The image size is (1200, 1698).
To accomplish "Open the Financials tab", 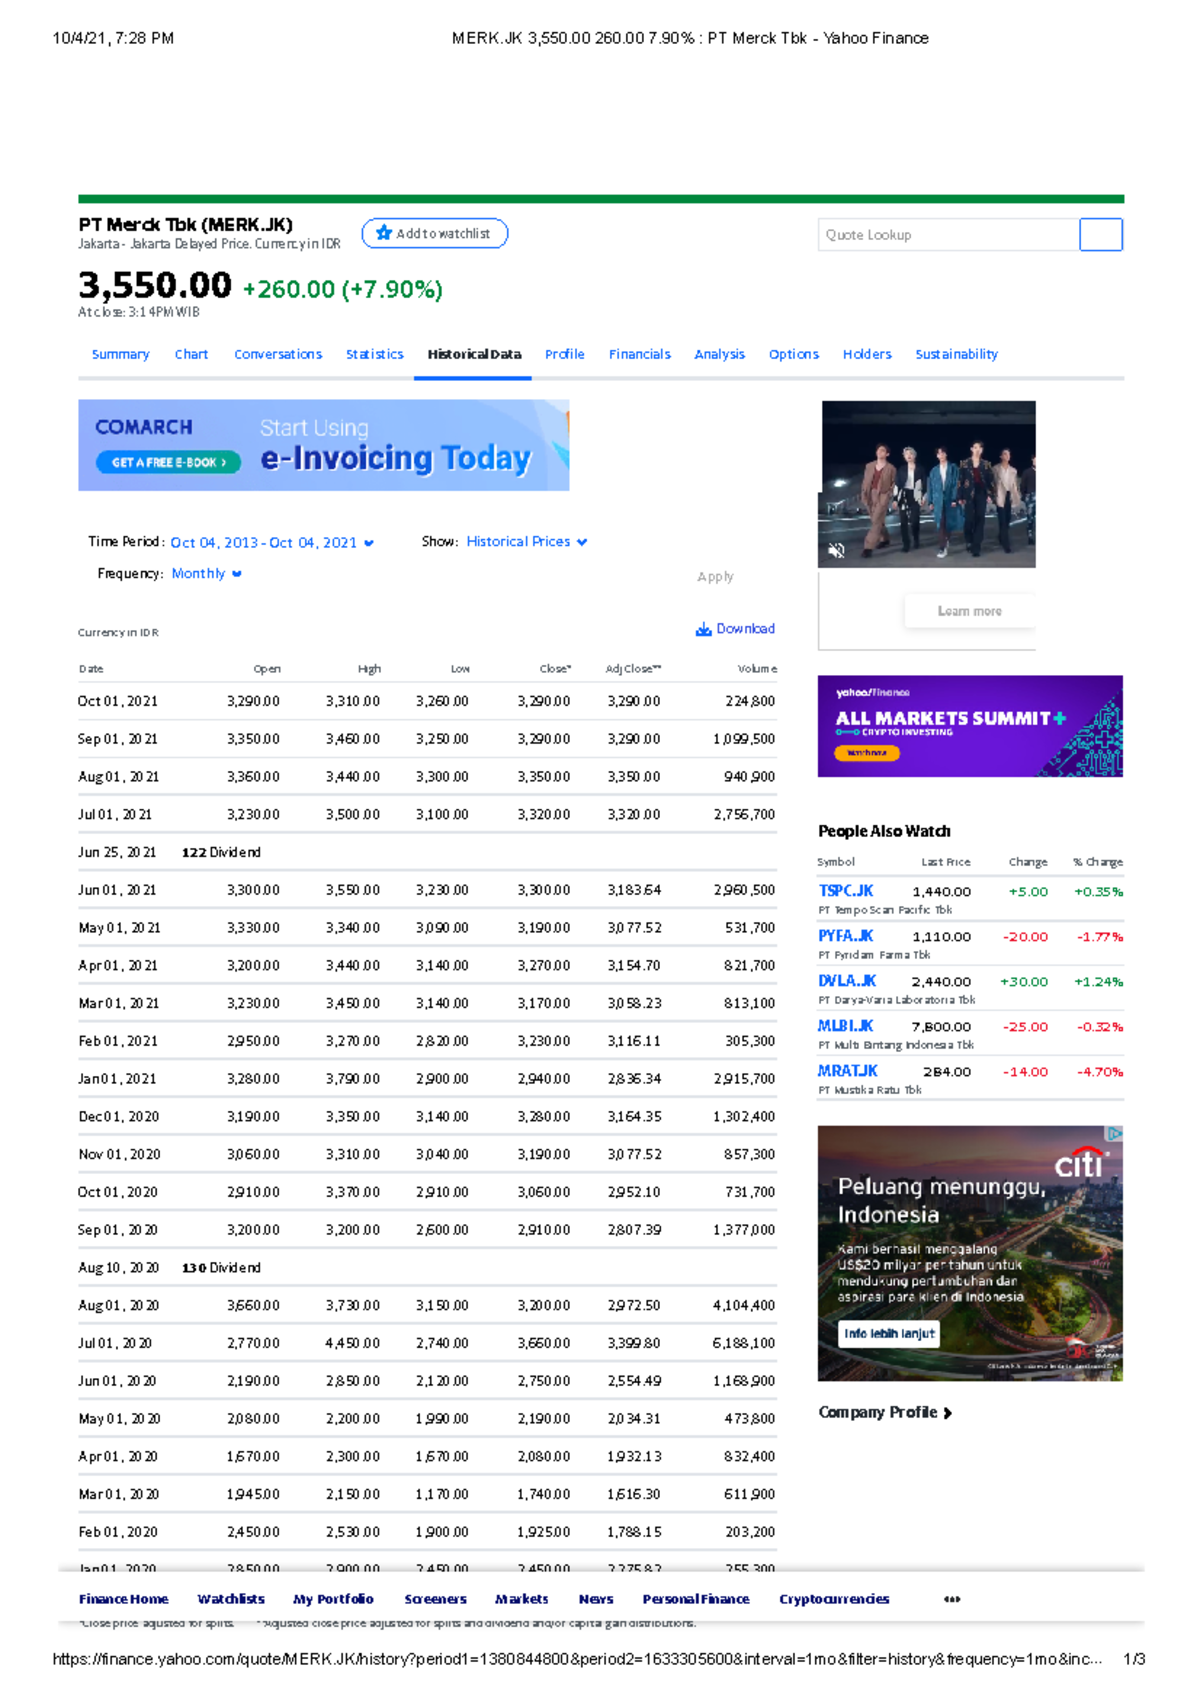I will [x=640, y=354].
